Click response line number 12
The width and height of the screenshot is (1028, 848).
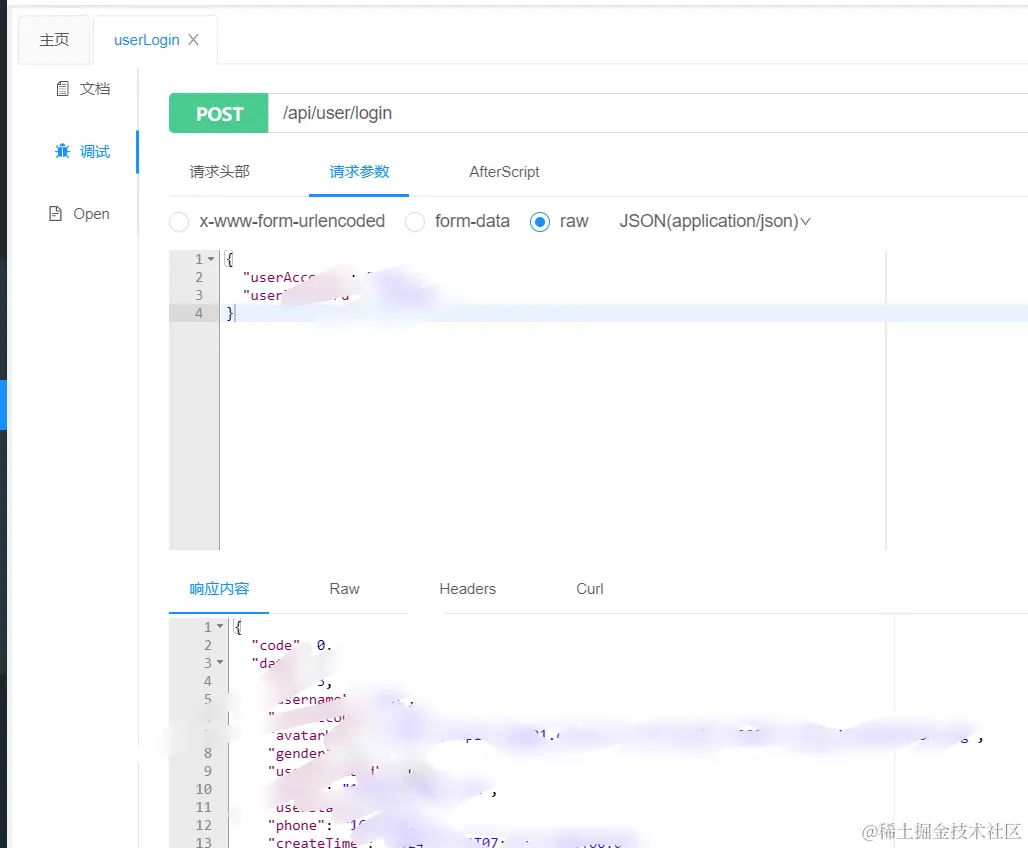tap(204, 825)
